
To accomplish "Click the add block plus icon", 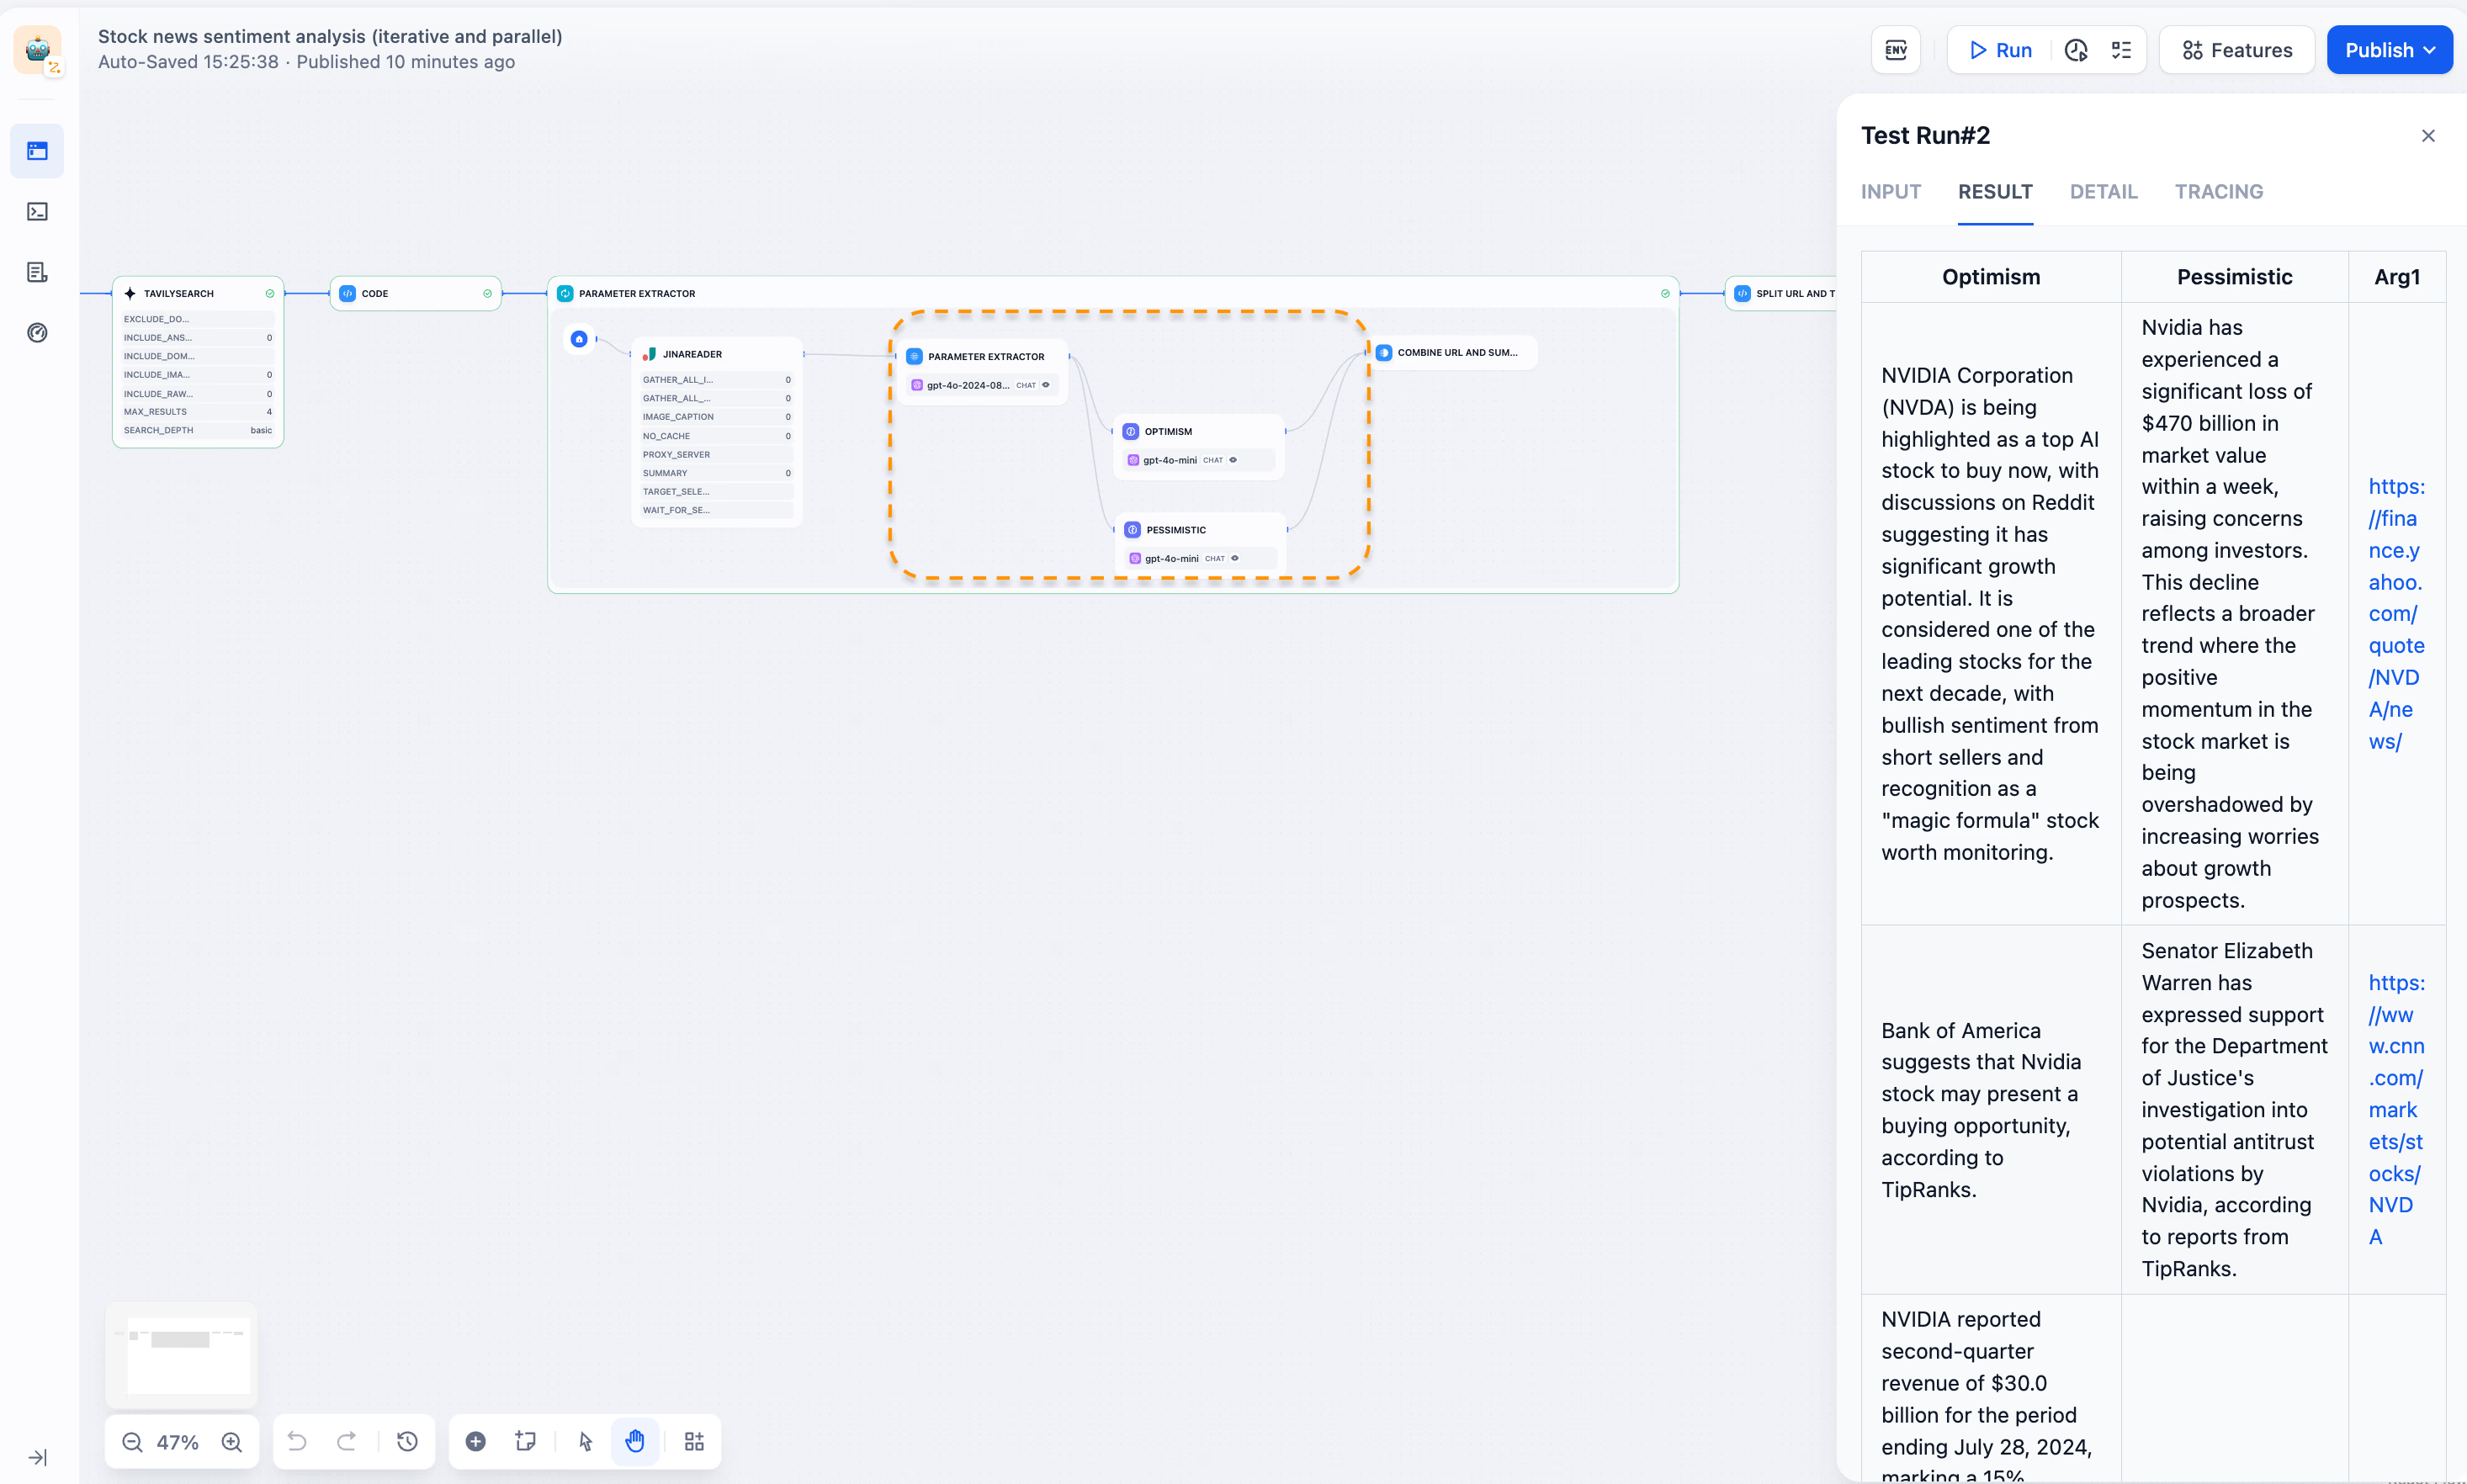I will pyautogui.click(x=476, y=1441).
